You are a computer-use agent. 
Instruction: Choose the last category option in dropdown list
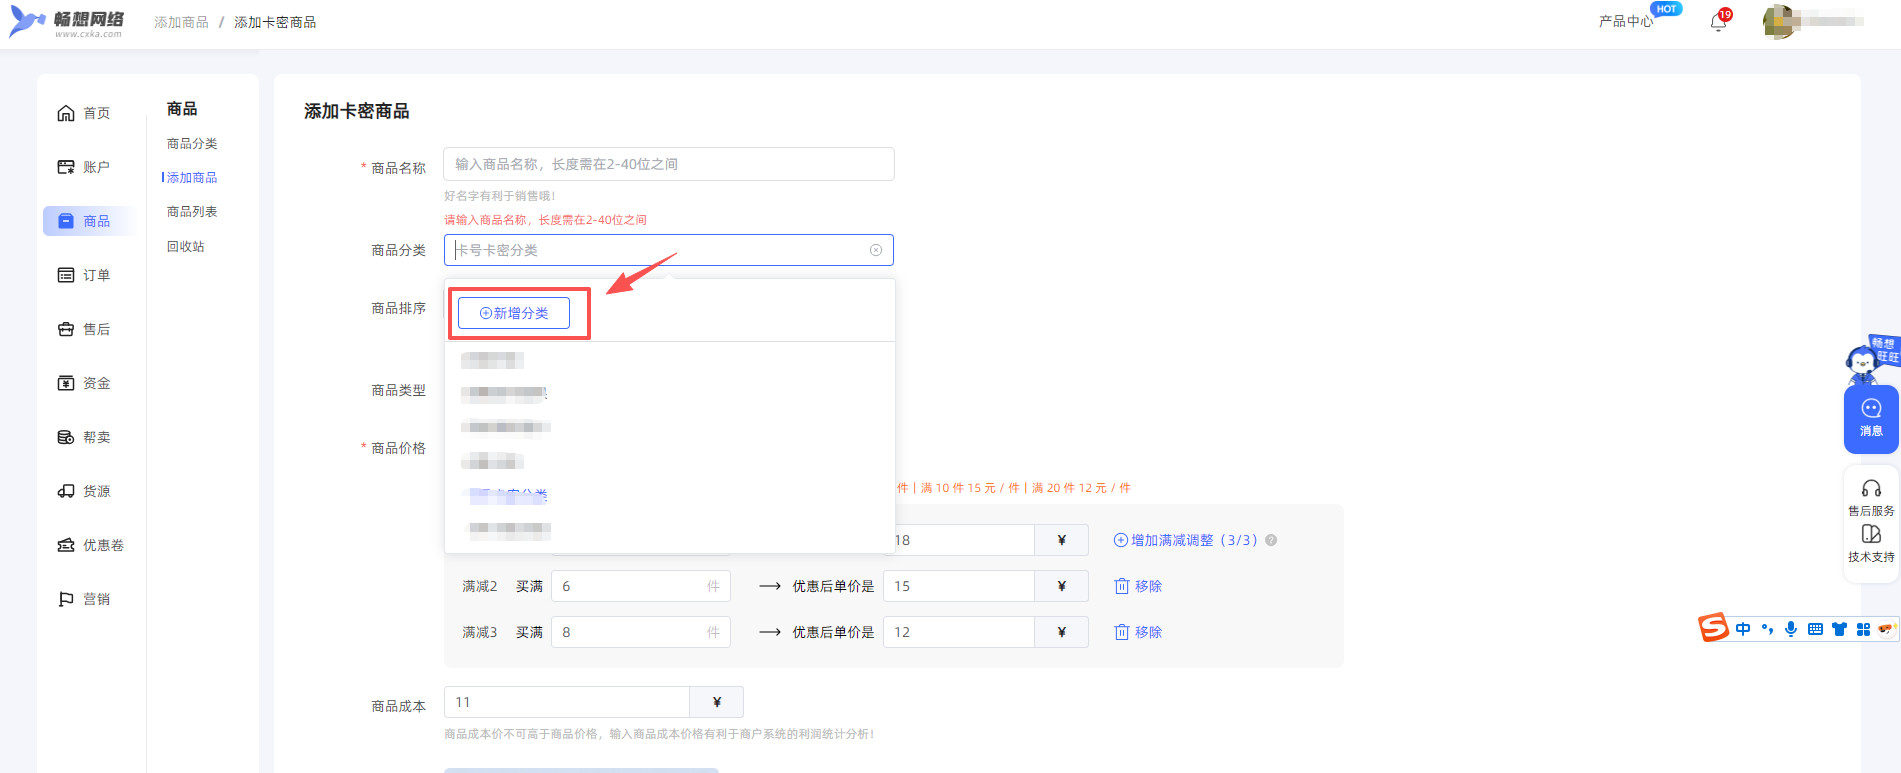click(510, 528)
